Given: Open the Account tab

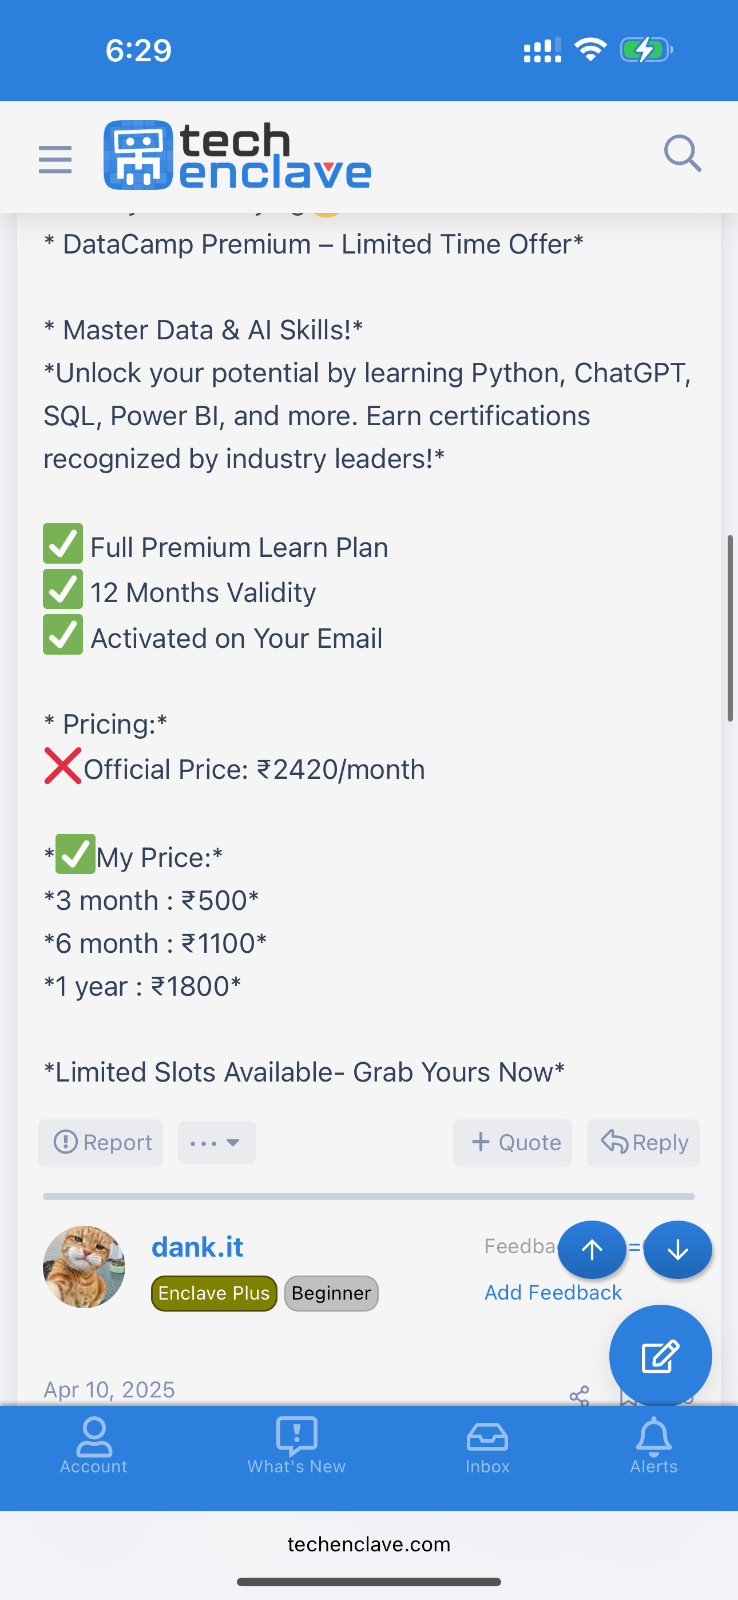Looking at the screenshot, I should (x=94, y=1446).
